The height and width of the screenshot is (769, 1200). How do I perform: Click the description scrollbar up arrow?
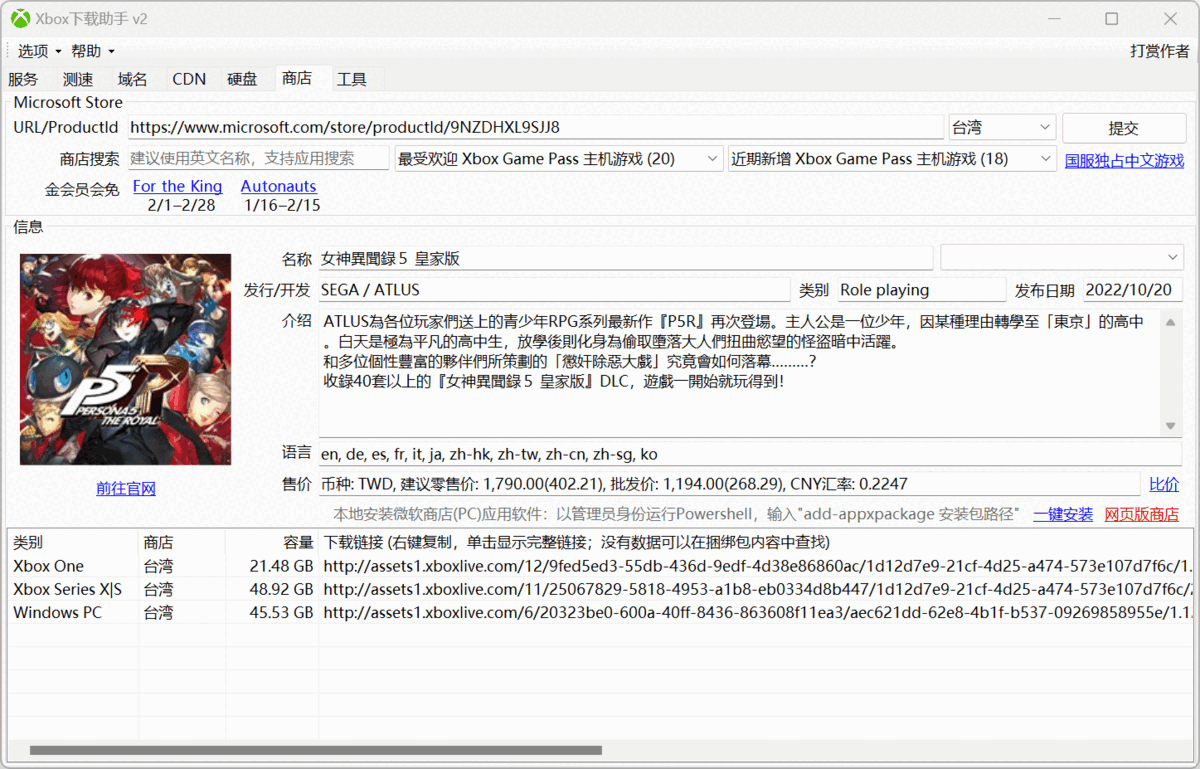point(1171,320)
